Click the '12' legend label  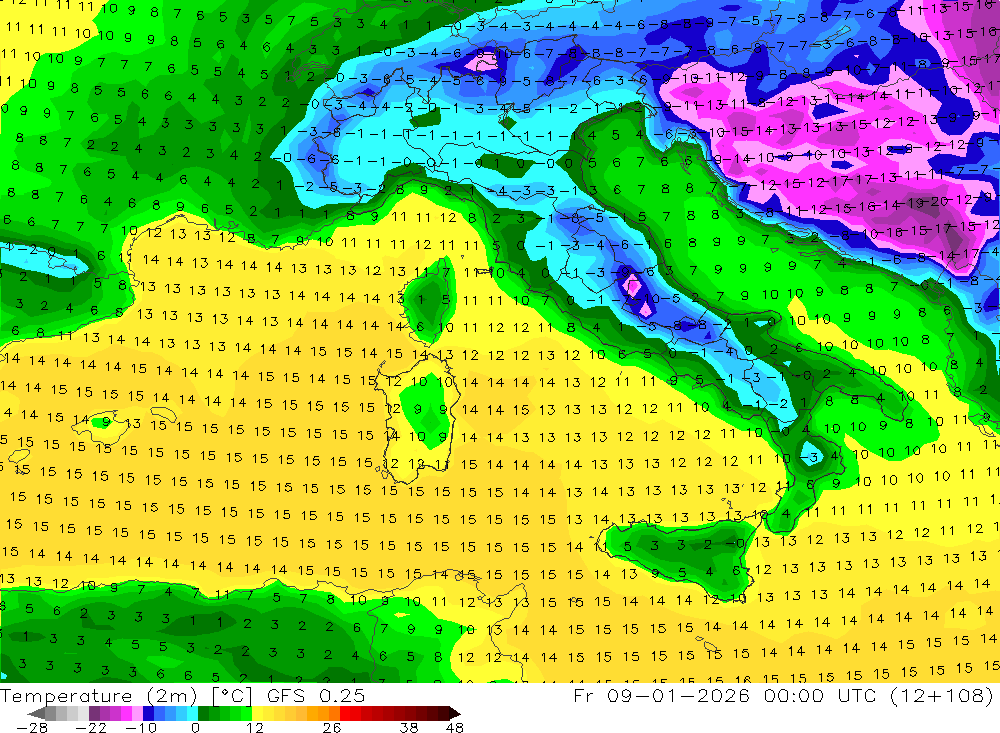(254, 727)
